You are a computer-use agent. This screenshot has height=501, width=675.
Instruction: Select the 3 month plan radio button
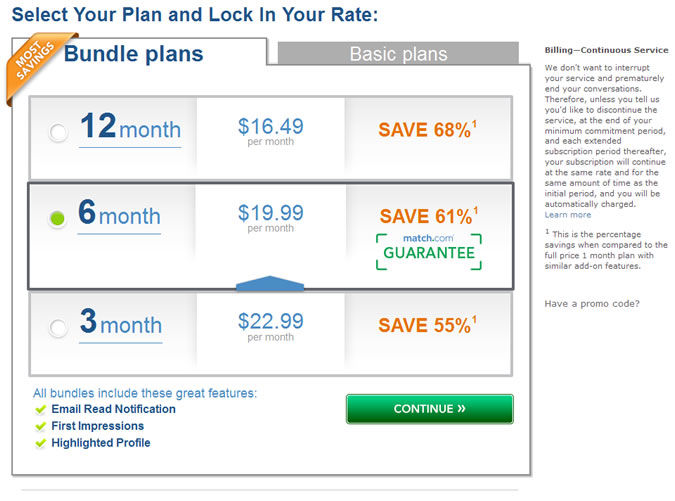click(58, 328)
